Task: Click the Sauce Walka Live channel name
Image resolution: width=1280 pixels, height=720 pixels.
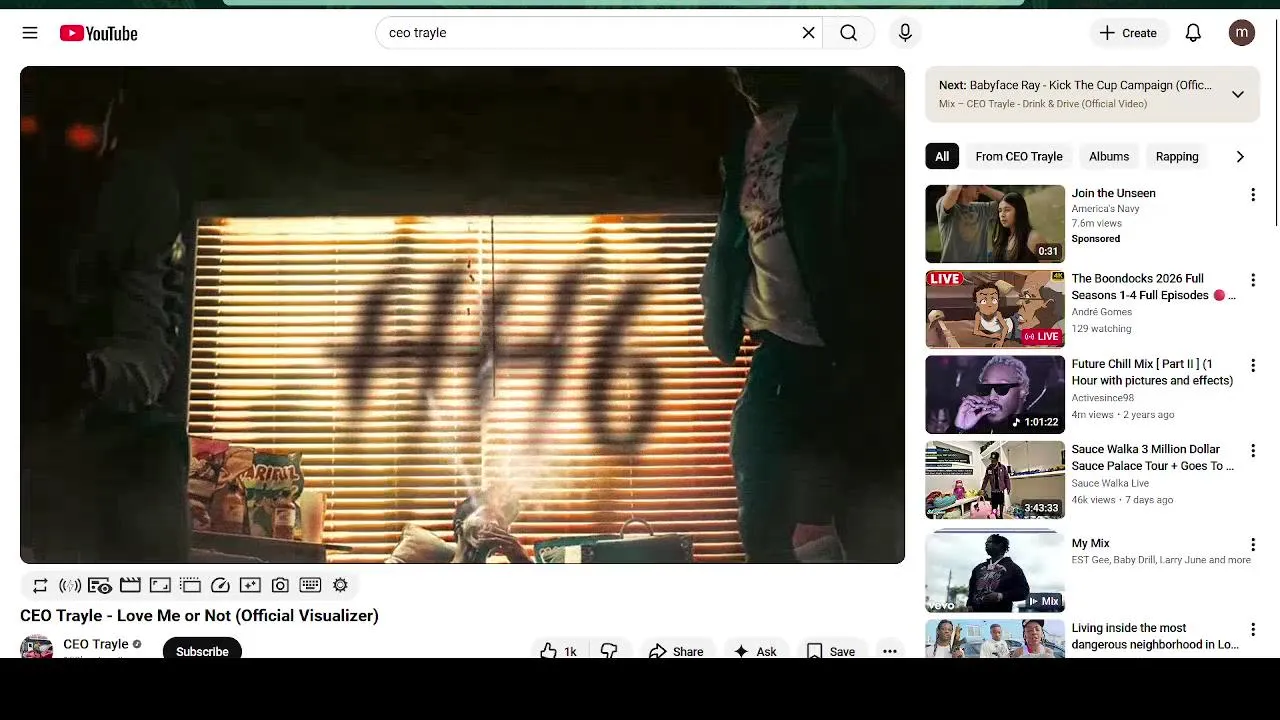Action: [x=1110, y=483]
